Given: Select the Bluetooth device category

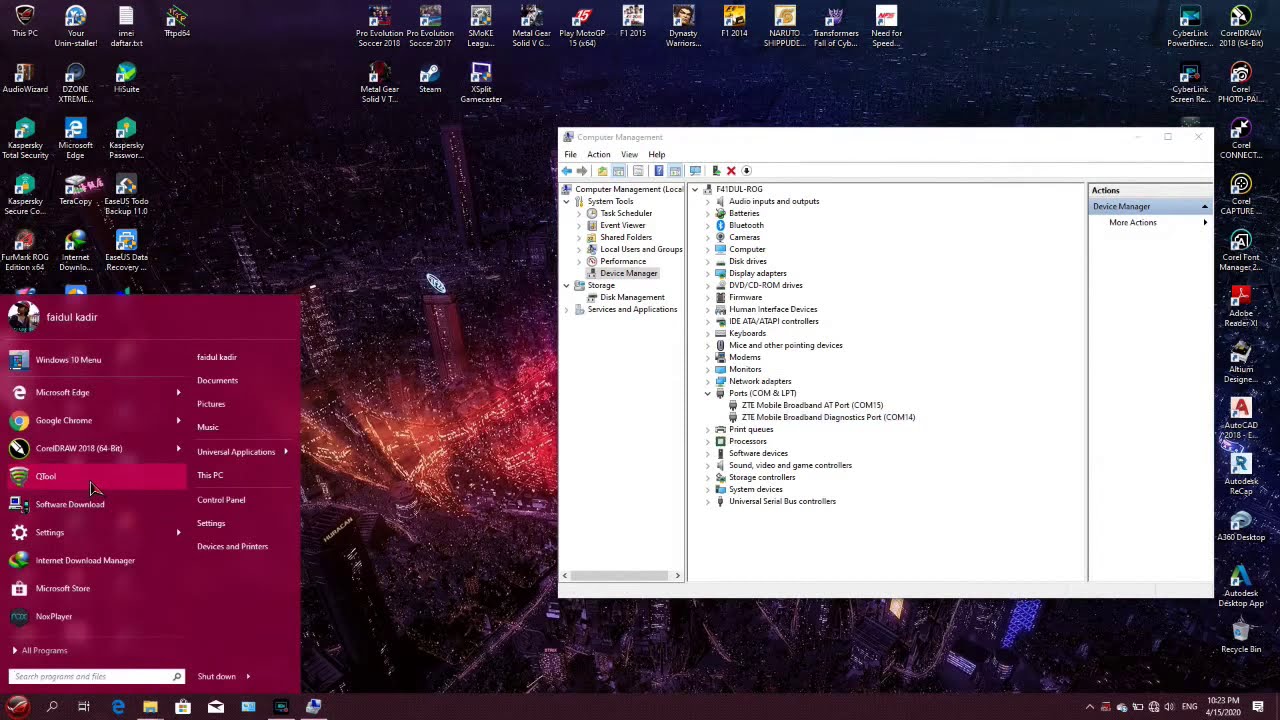Looking at the screenshot, I should [x=746, y=225].
